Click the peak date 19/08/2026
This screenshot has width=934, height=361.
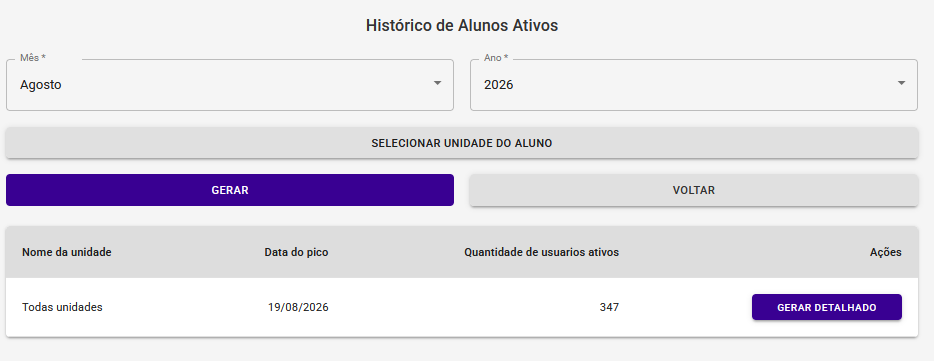click(298, 307)
